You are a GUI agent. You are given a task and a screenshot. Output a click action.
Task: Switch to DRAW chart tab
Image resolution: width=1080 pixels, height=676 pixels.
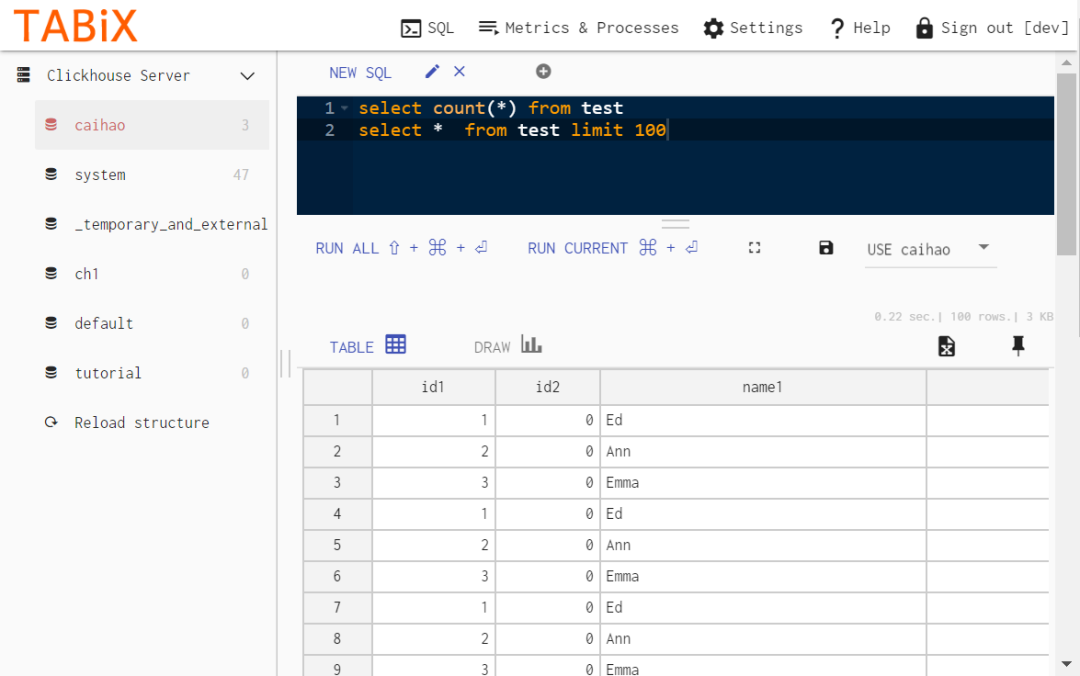pyautogui.click(x=508, y=346)
